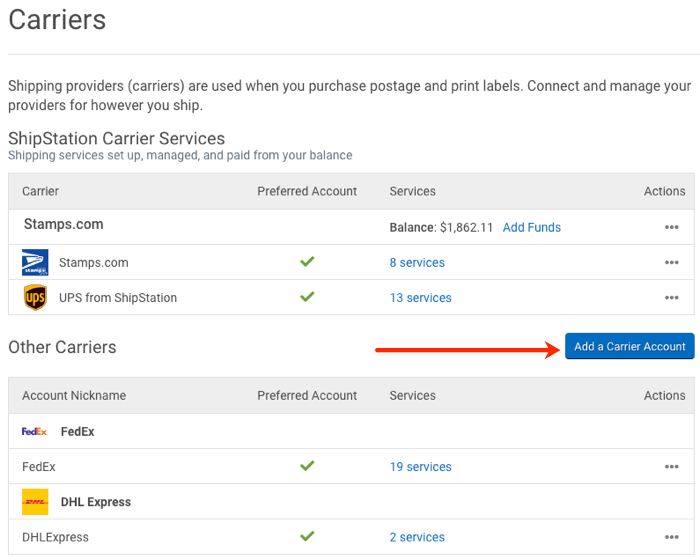Select the DHL Express group heading
This screenshot has width=700, height=560.
[96, 502]
